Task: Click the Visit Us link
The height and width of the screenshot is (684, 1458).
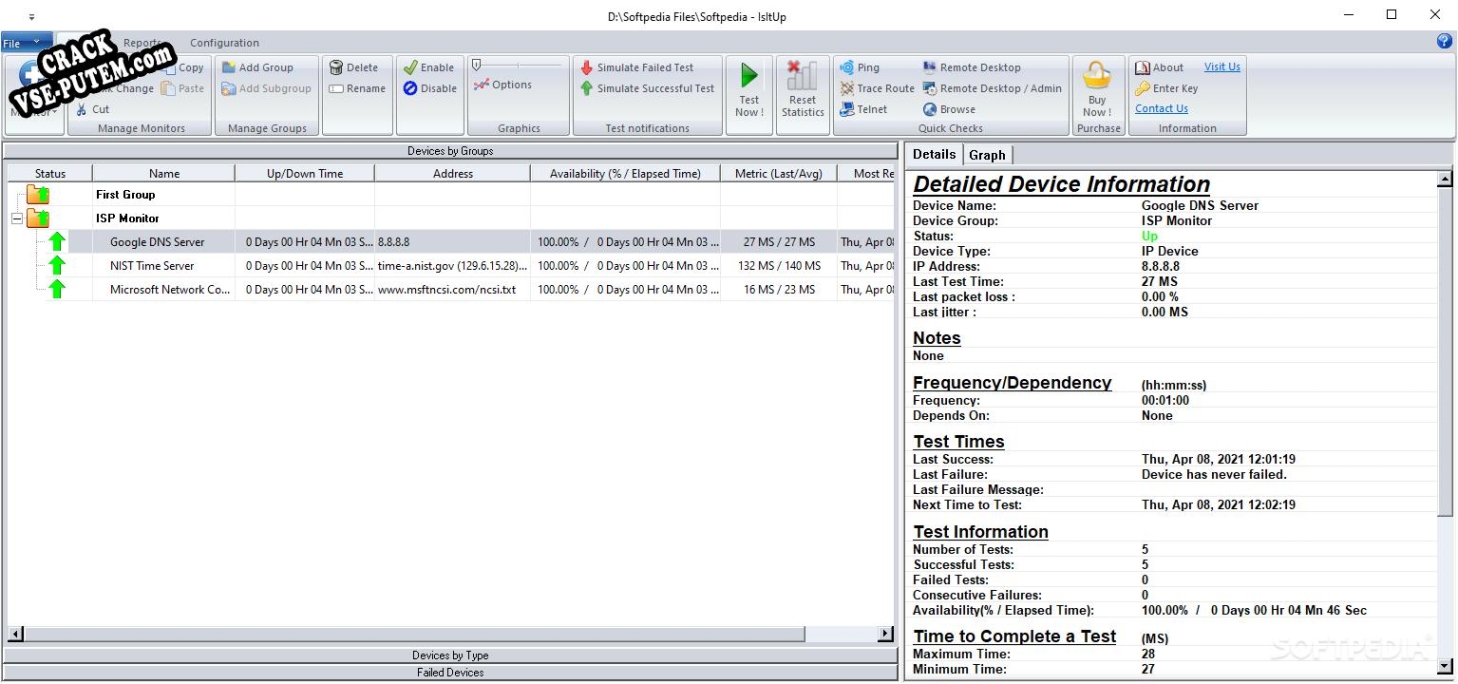Action: (1222, 68)
